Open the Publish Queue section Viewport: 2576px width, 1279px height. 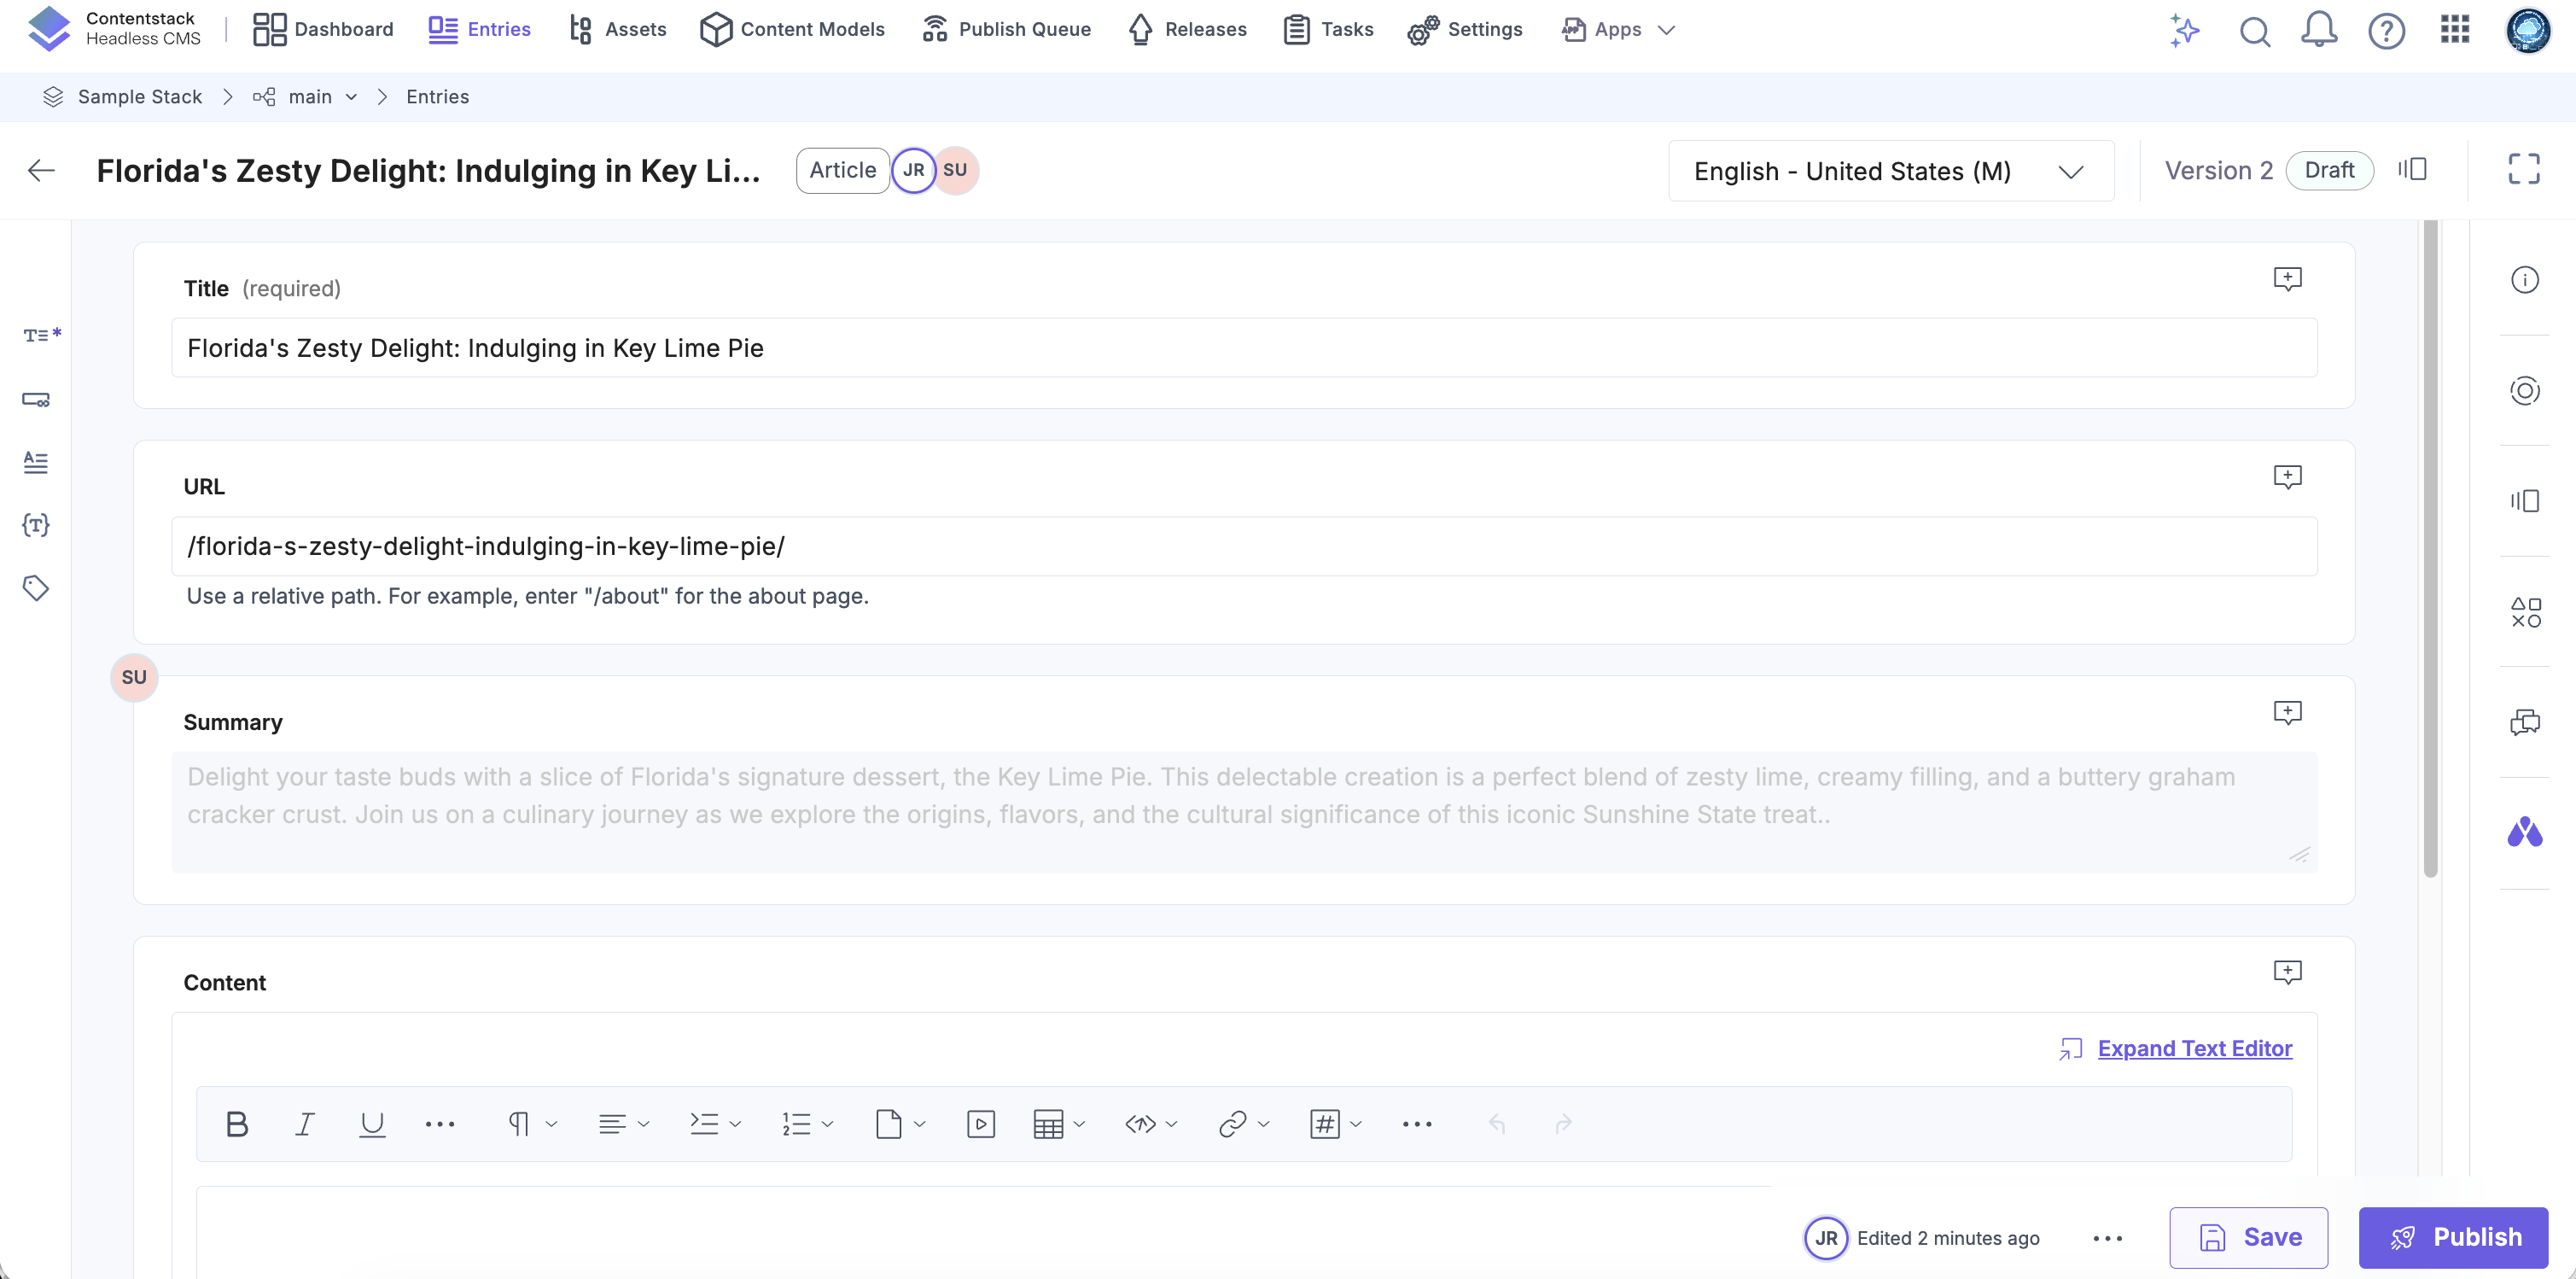(x=1006, y=30)
